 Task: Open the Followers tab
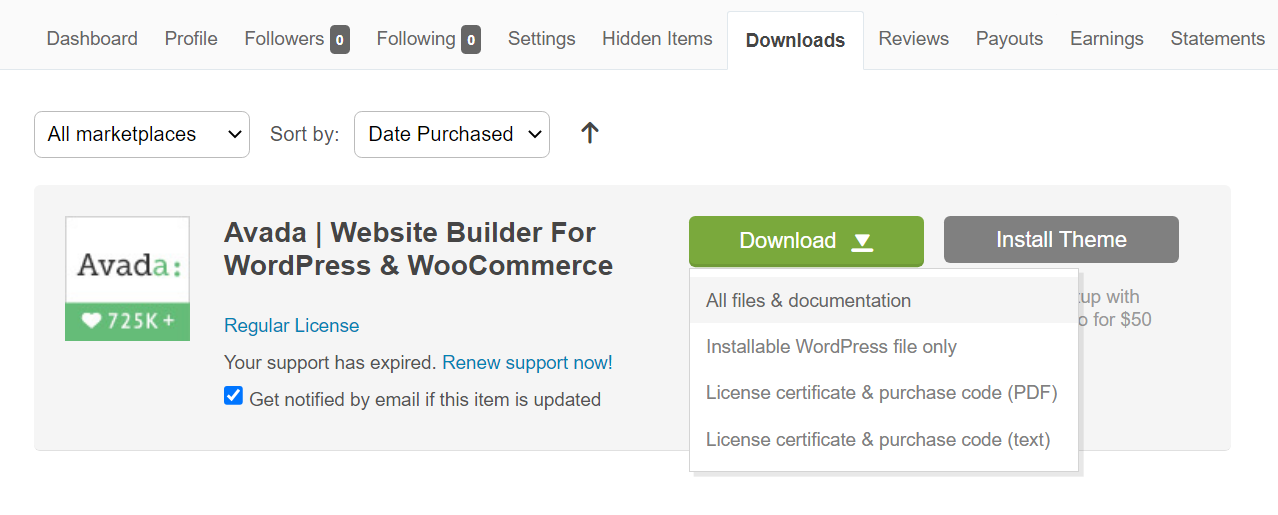click(x=297, y=39)
